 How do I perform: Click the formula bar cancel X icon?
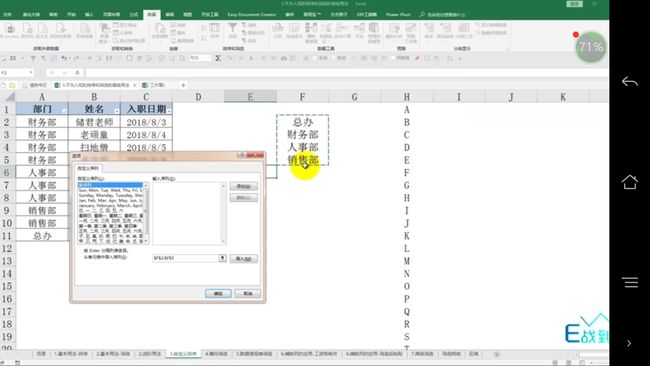(52, 73)
